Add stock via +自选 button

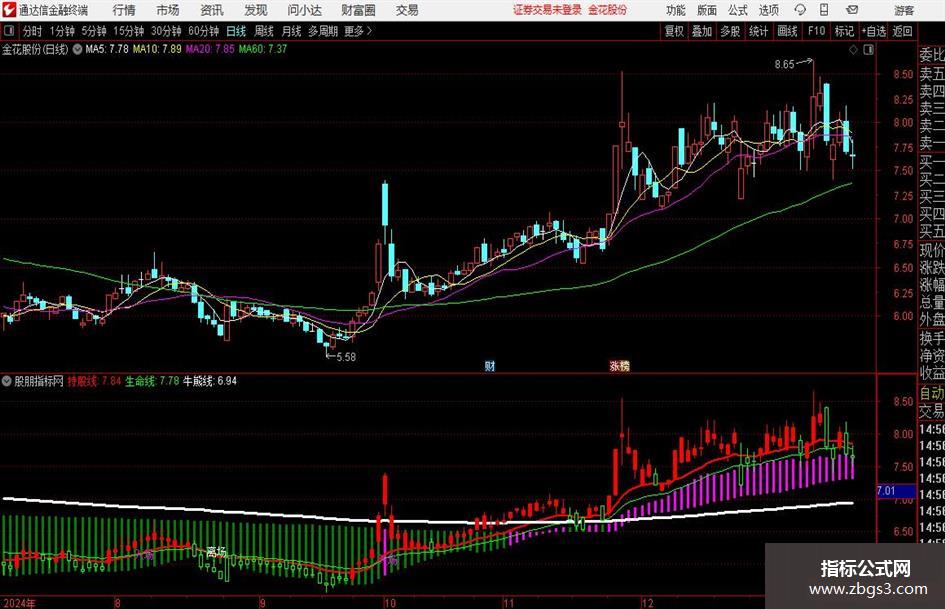[873, 31]
